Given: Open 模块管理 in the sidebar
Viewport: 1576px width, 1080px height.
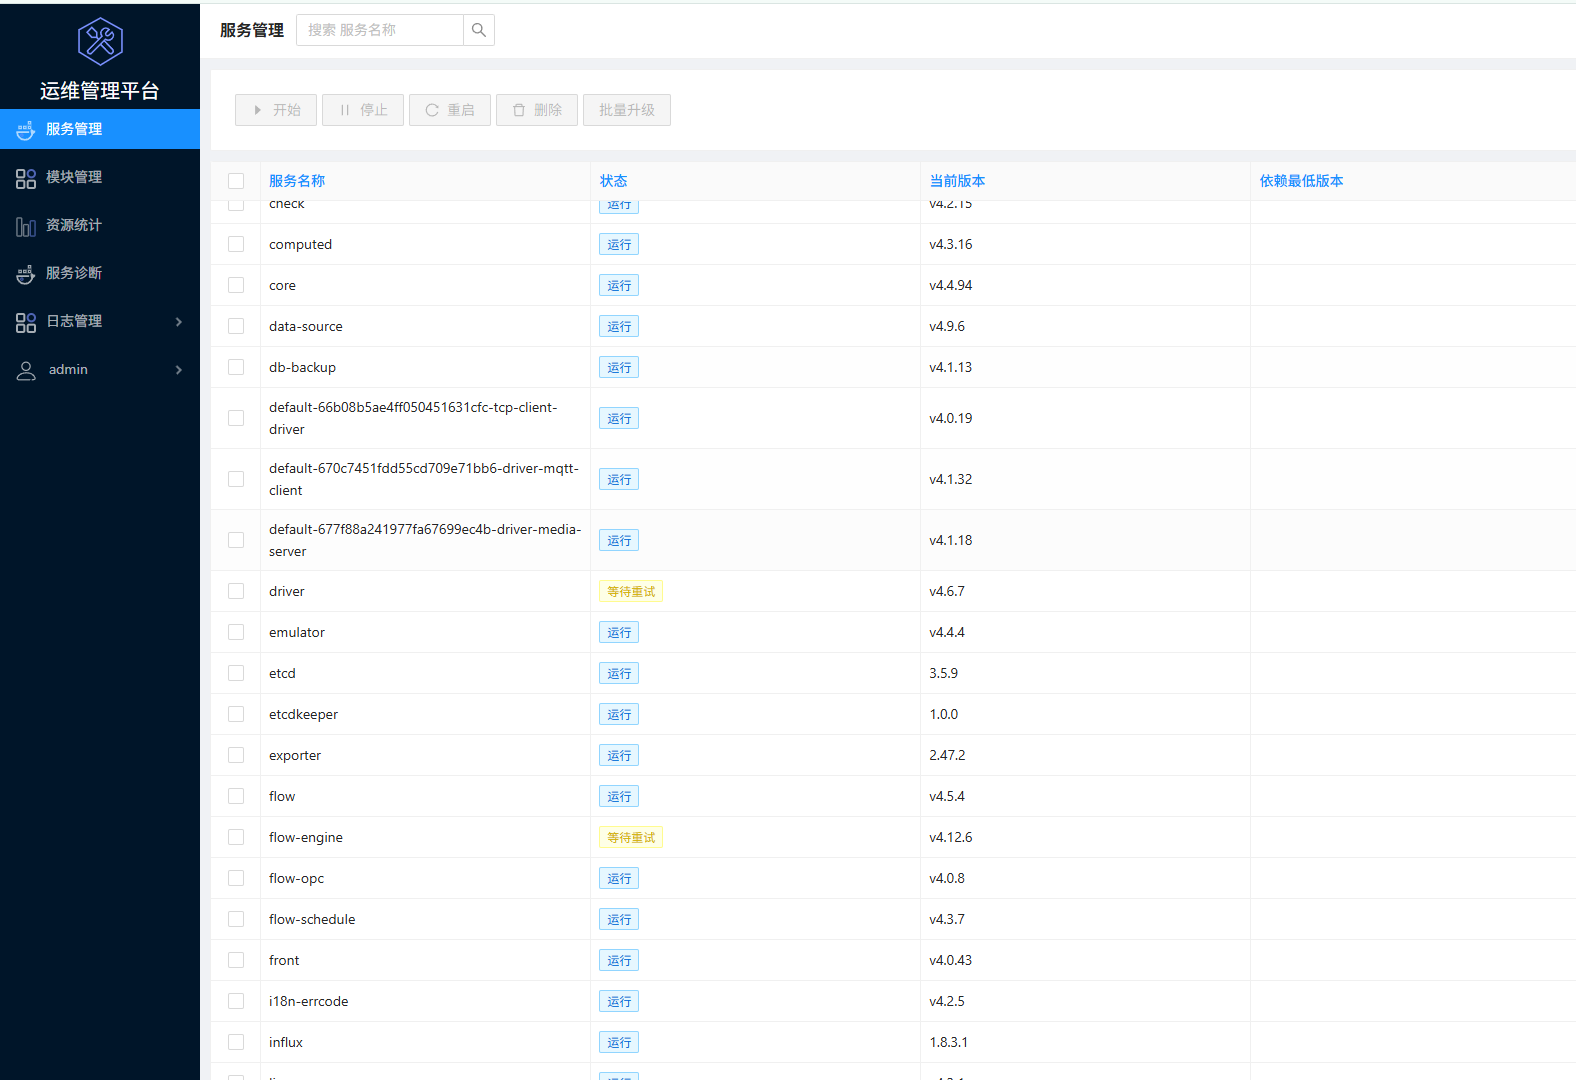Looking at the screenshot, I should coord(100,177).
